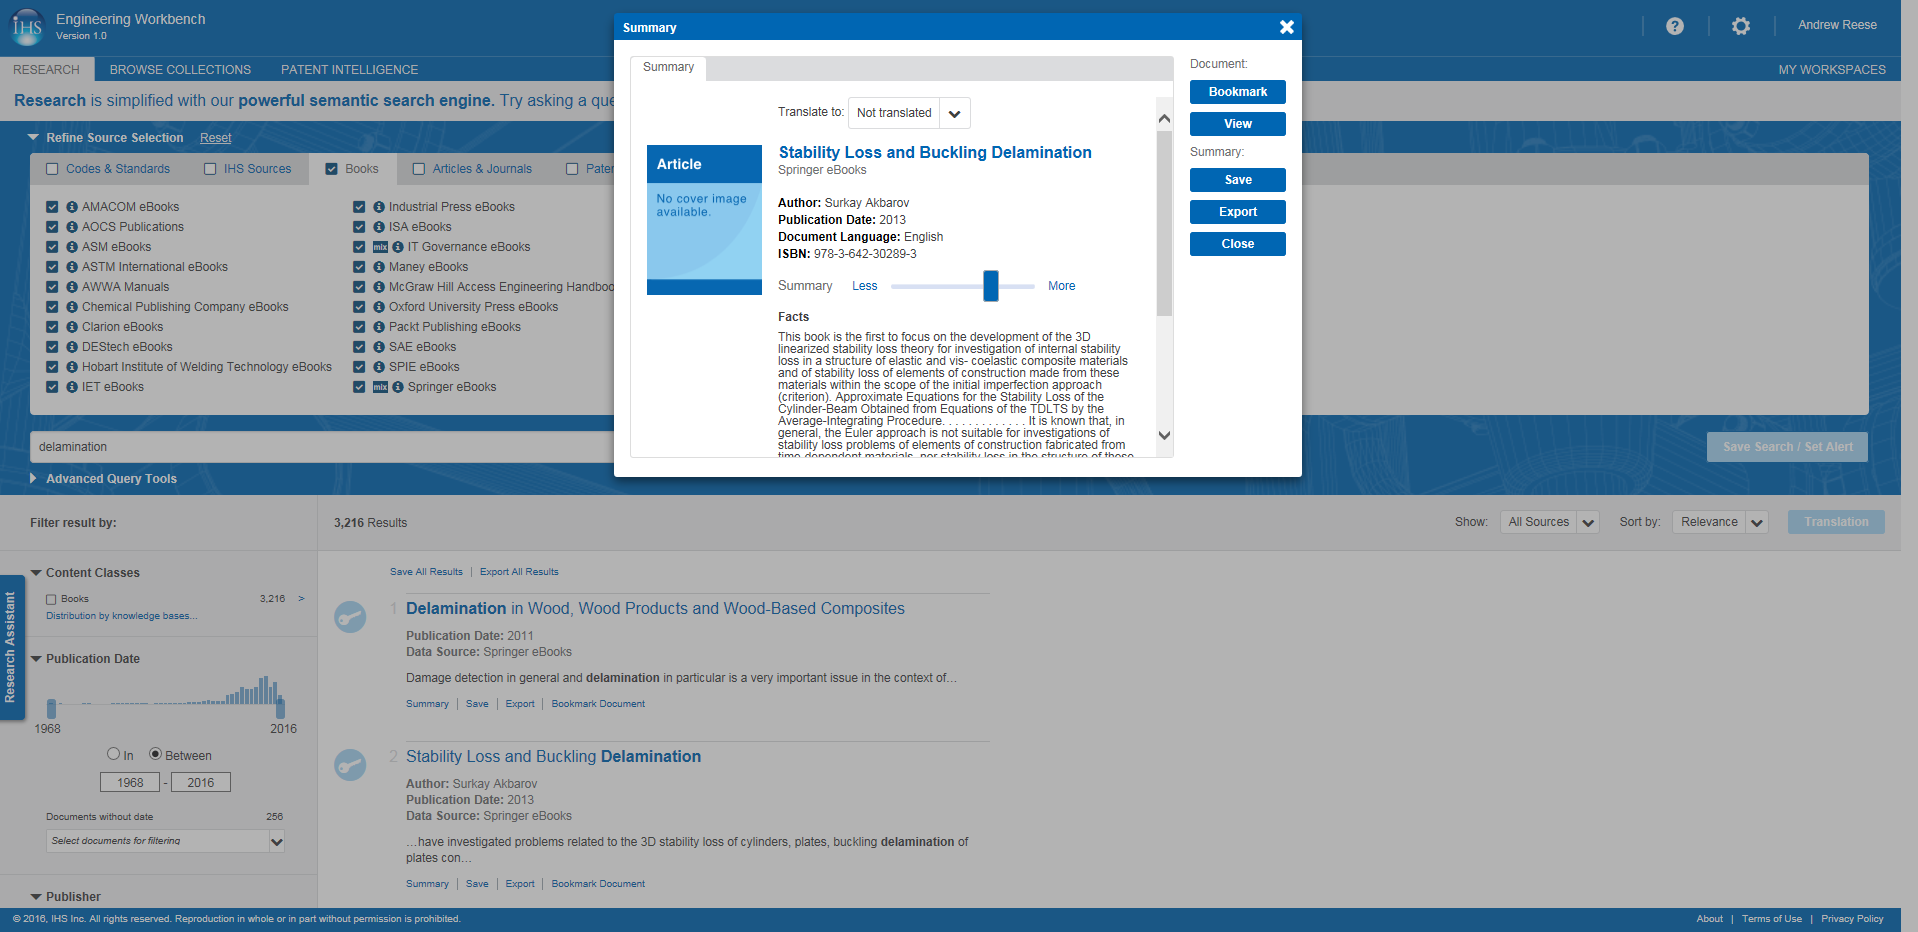
Task: Click the summary scrollbar down arrow
Action: point(1164,435)
